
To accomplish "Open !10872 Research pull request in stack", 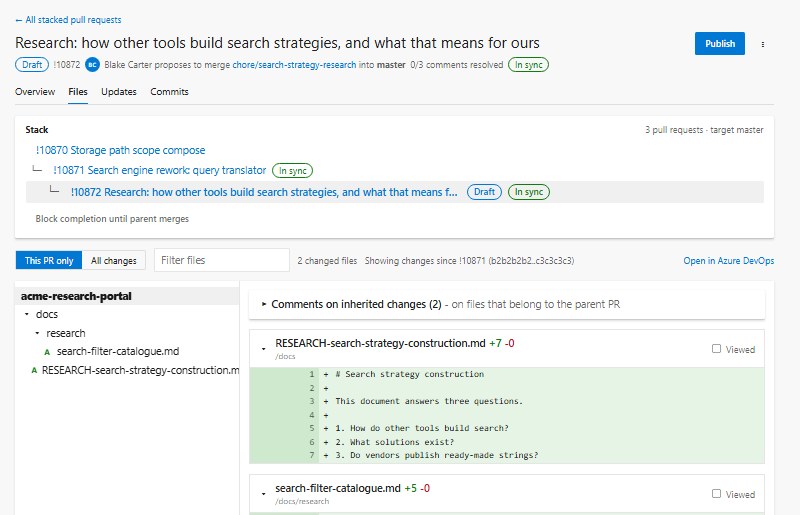I will tap(264, 192).
